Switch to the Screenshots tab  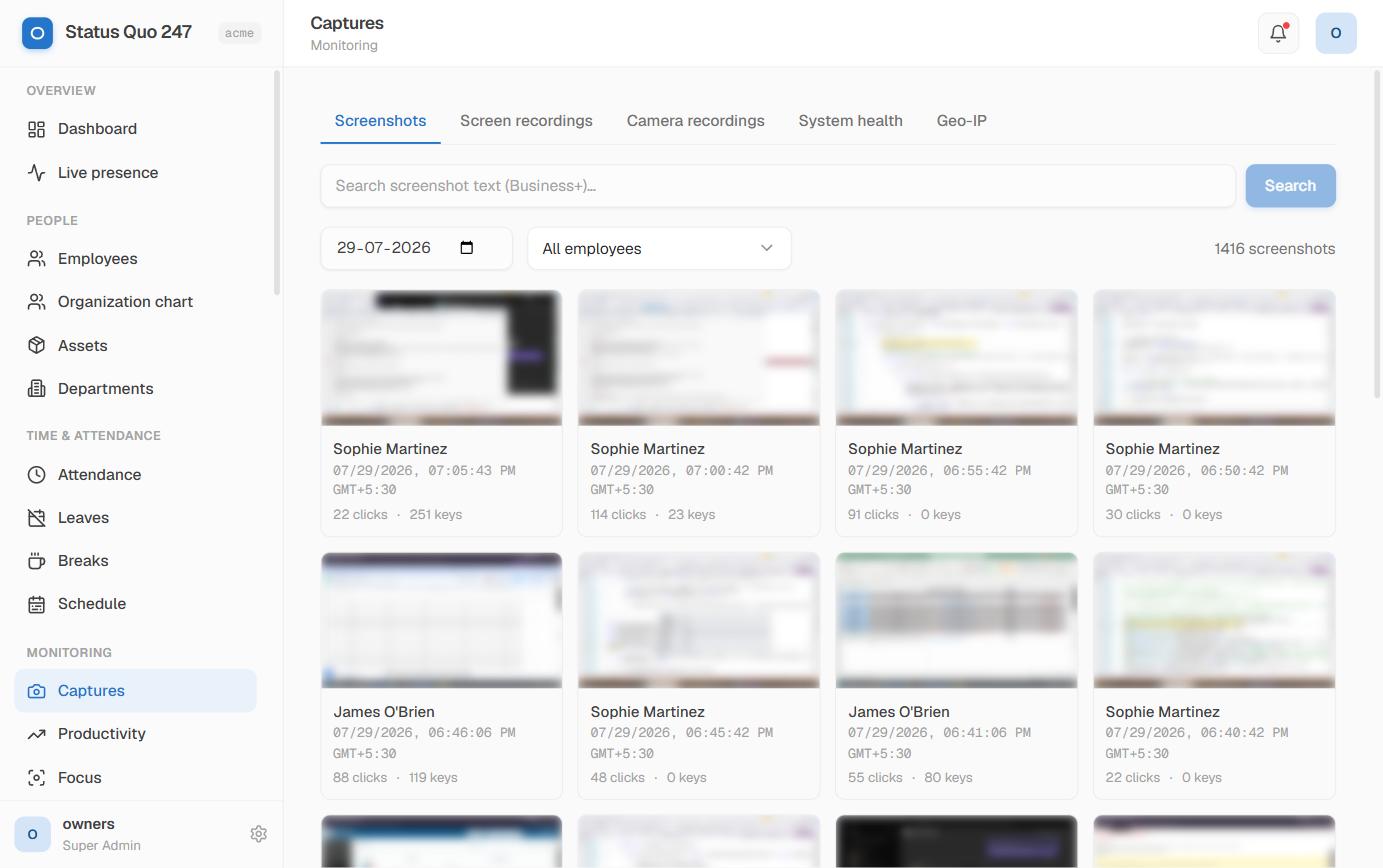380,121
